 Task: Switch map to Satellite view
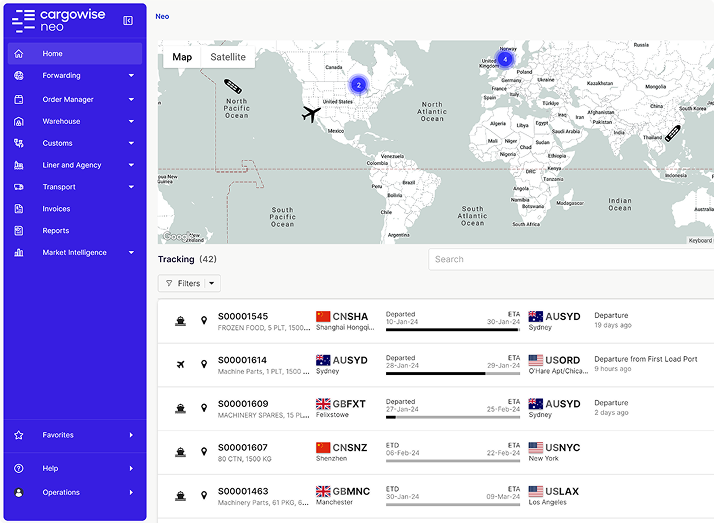(228, 57)
